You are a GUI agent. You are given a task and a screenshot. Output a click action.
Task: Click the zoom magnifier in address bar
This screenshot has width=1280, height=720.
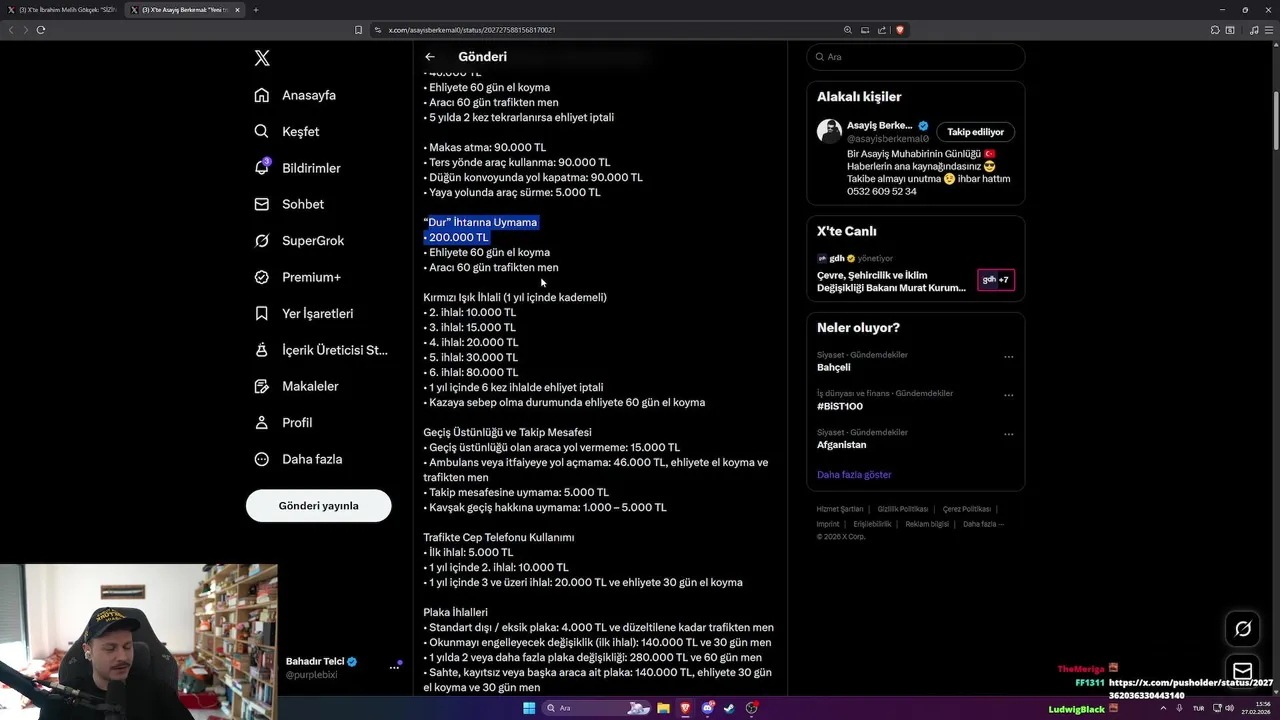tap(848, 30)
